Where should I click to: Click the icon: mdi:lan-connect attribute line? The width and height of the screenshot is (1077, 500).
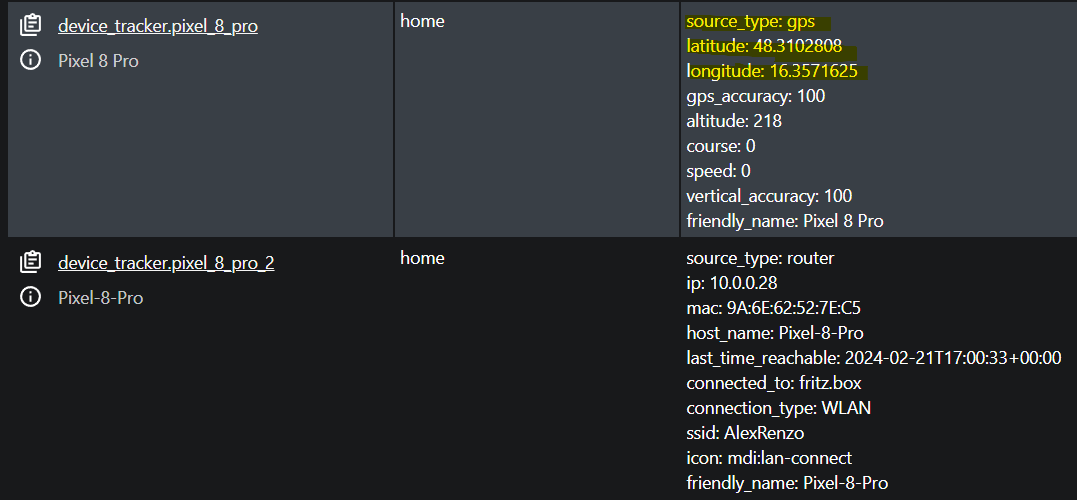(x=769, y=458)
